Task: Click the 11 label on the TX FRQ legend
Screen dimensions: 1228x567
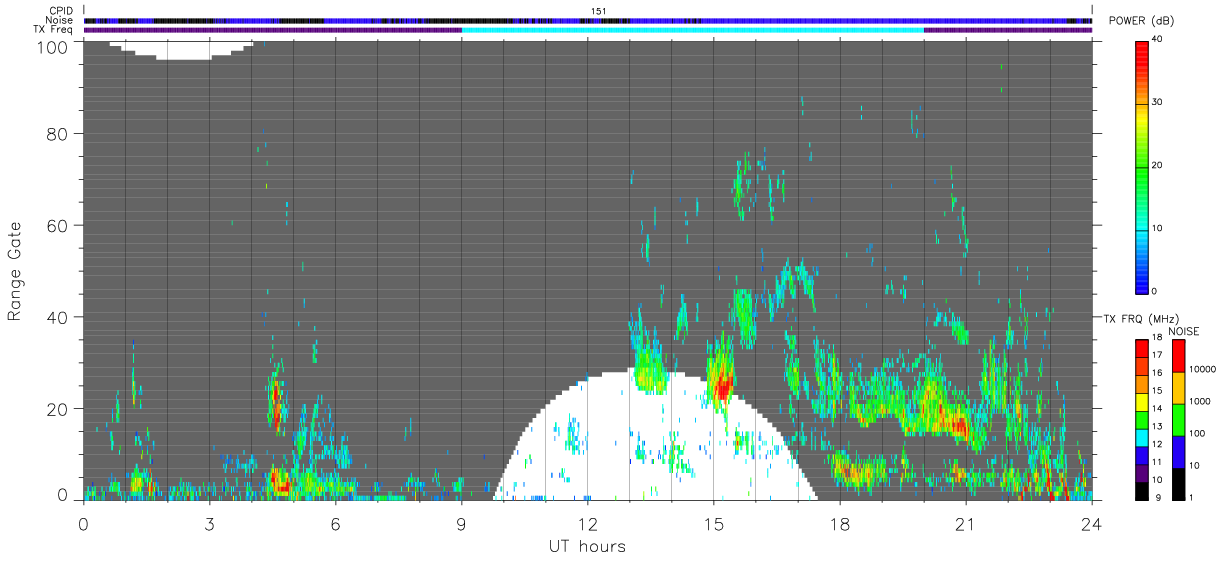Action: [x=1155, y=462]
